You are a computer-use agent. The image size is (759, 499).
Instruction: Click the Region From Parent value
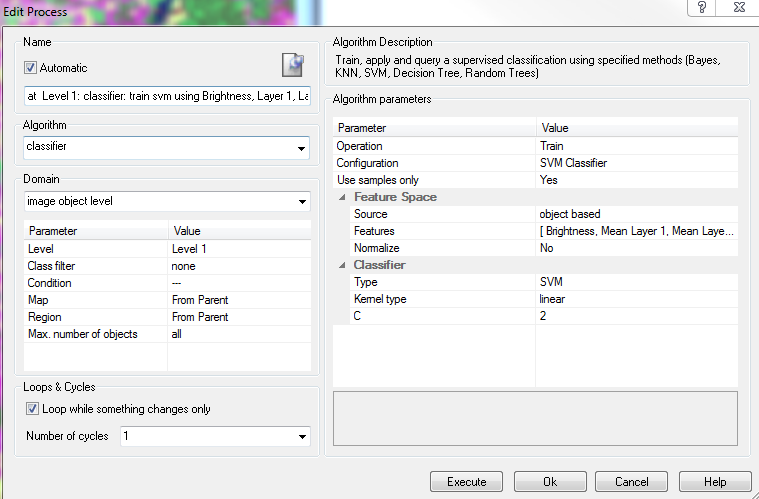pyautogui.click(x=240, y=317)
